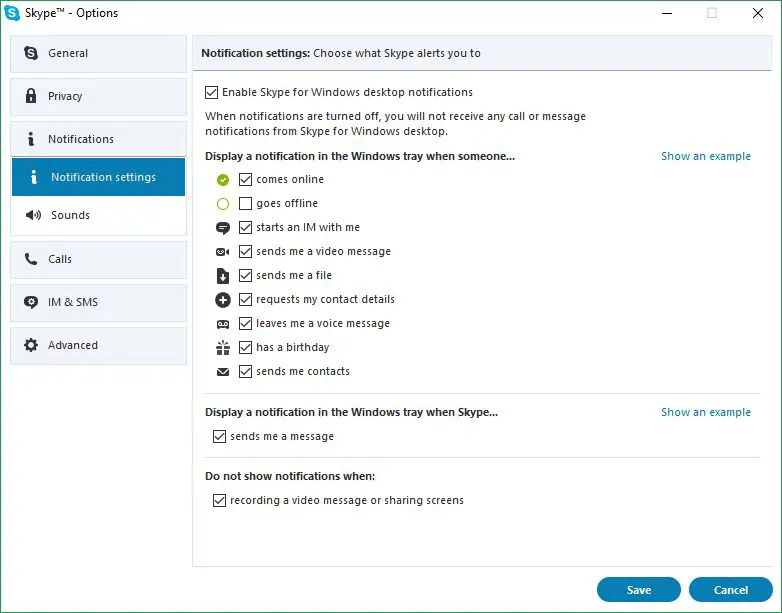Open 'Show an example' link for Skype notifications
Screen dimensions: 782x613
(706, 412)
